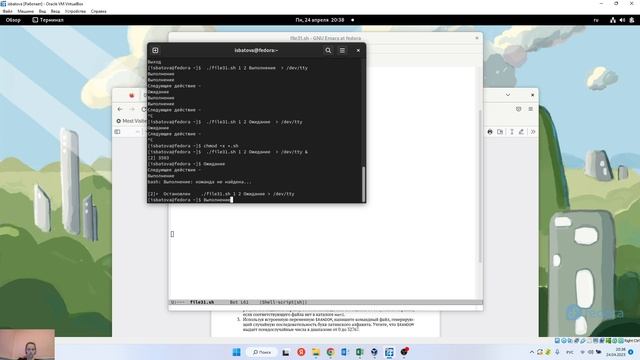This screenshot has width=640, height=360.
Task: Open GNOME Activities overview (Обзор)
Action: point(13,20)
